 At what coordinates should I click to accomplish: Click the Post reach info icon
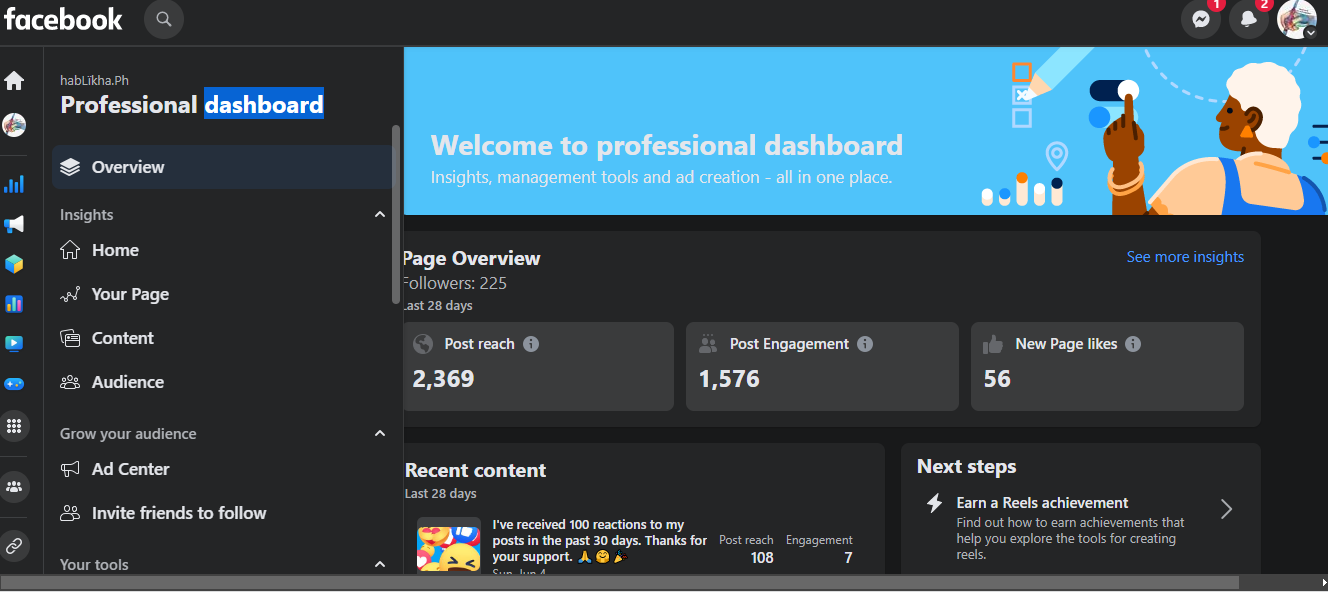531,344
